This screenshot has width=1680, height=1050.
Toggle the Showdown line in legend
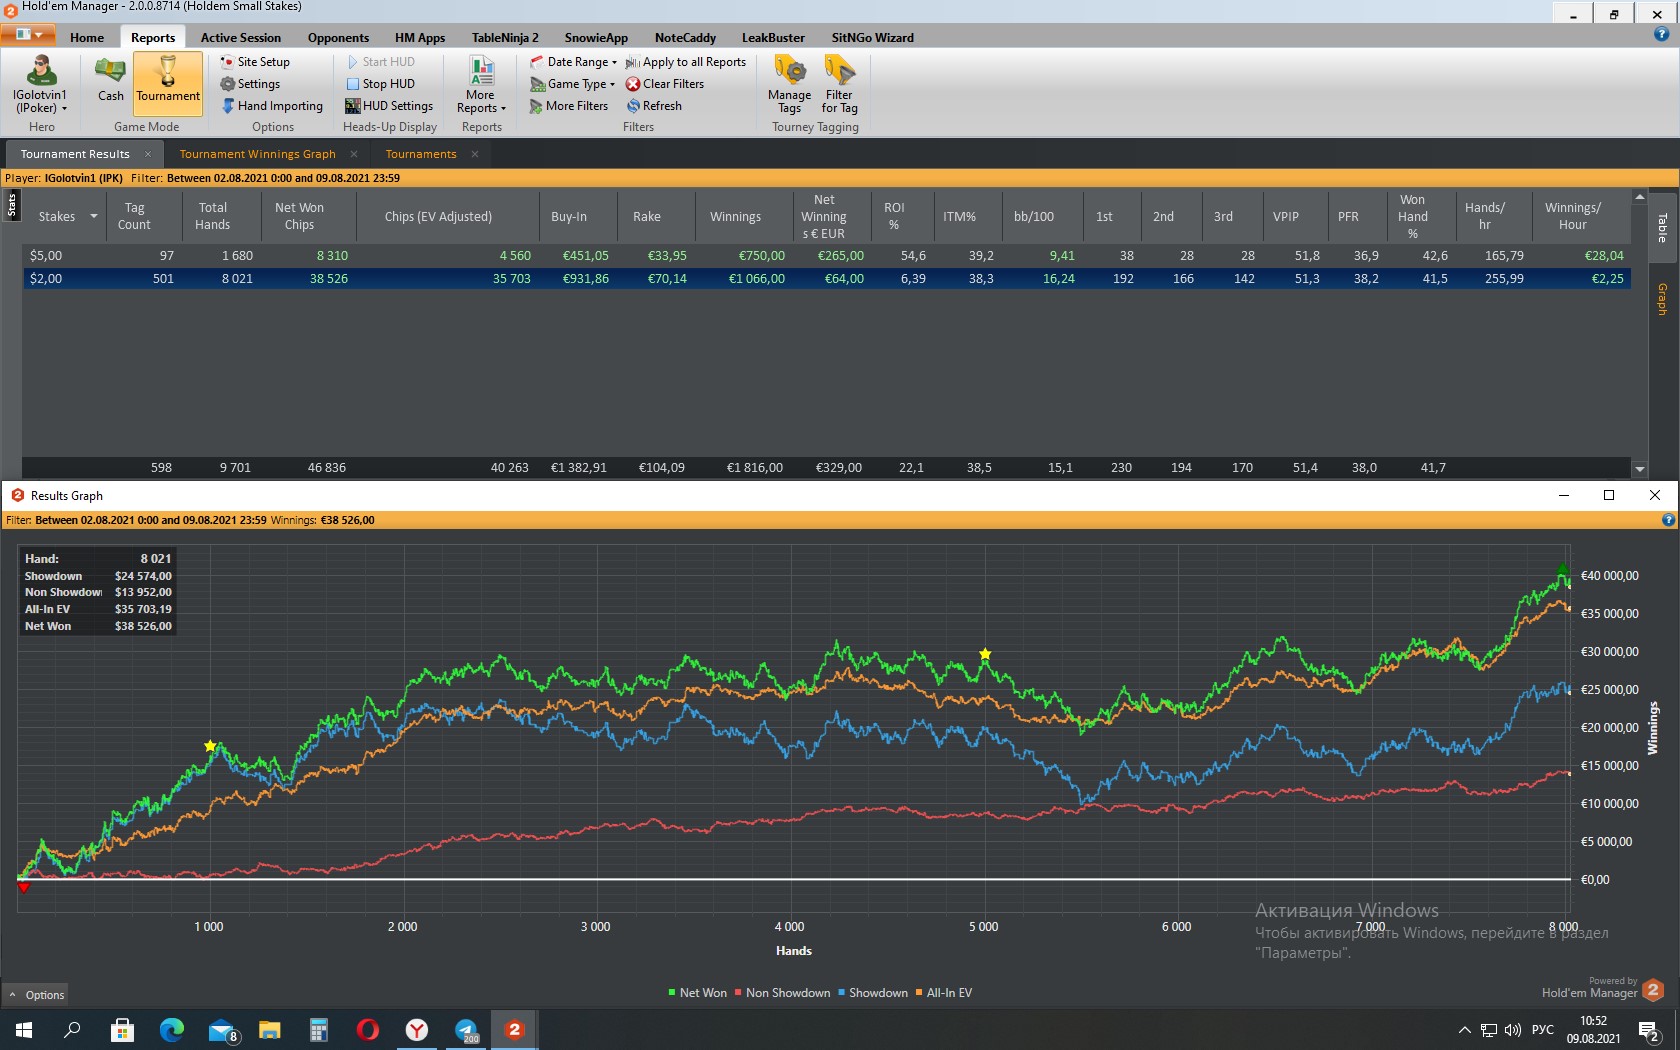coord(872,993)
